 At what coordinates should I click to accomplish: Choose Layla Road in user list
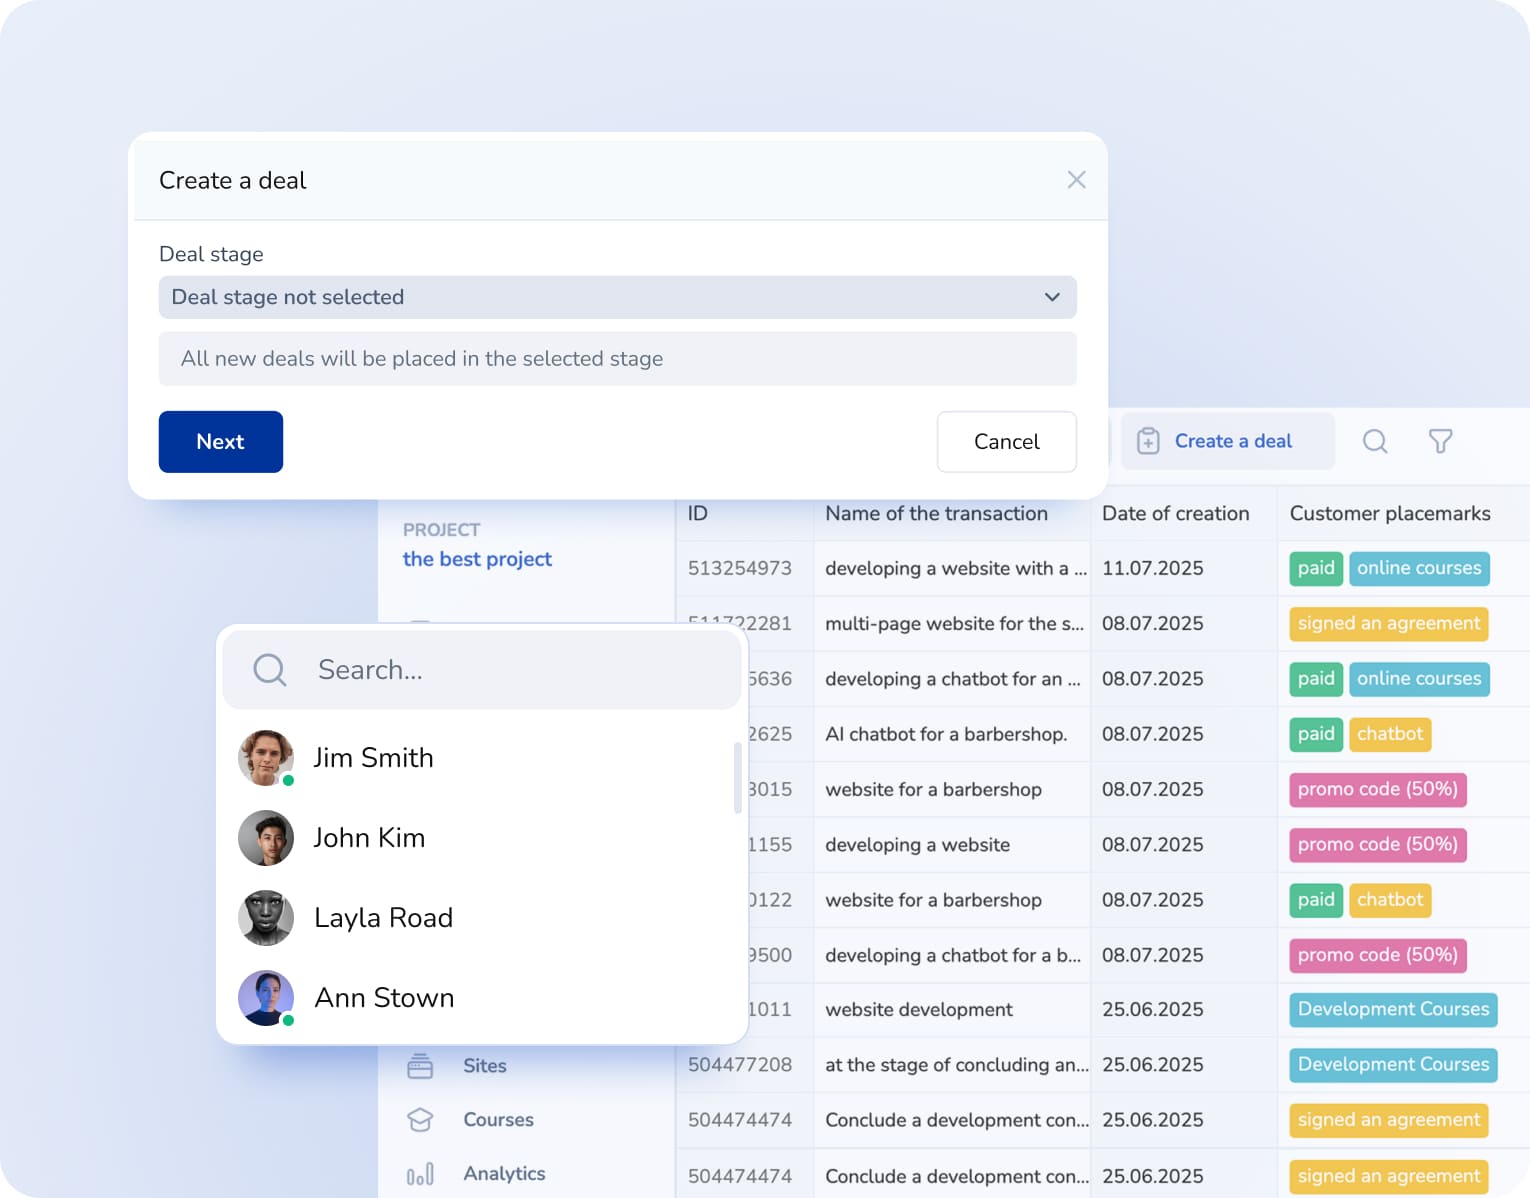click(x=383, y=918)
